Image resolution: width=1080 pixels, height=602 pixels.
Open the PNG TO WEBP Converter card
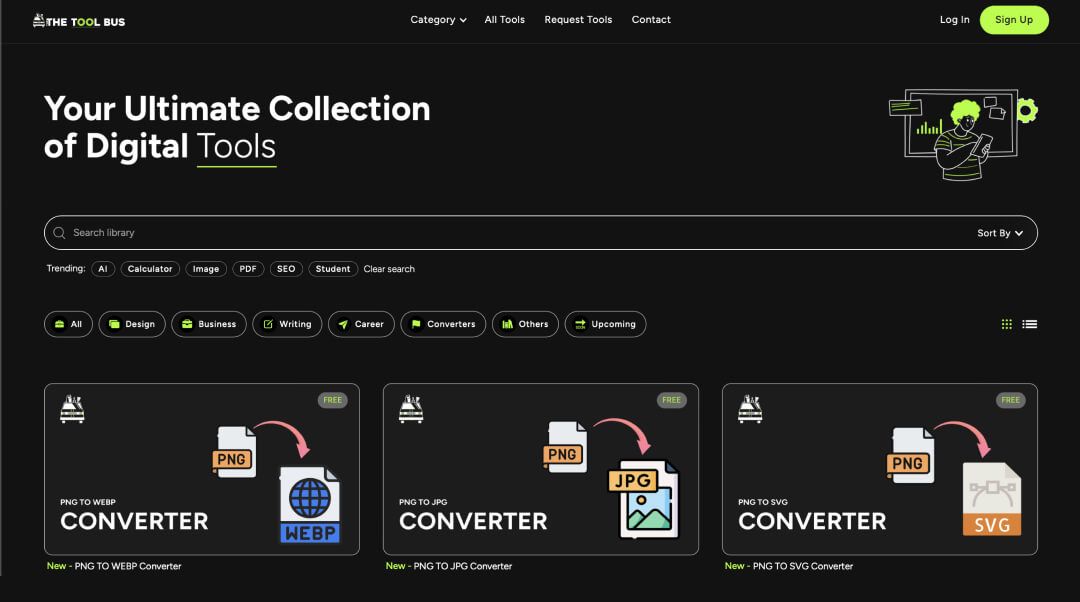(x=202, y=469)
